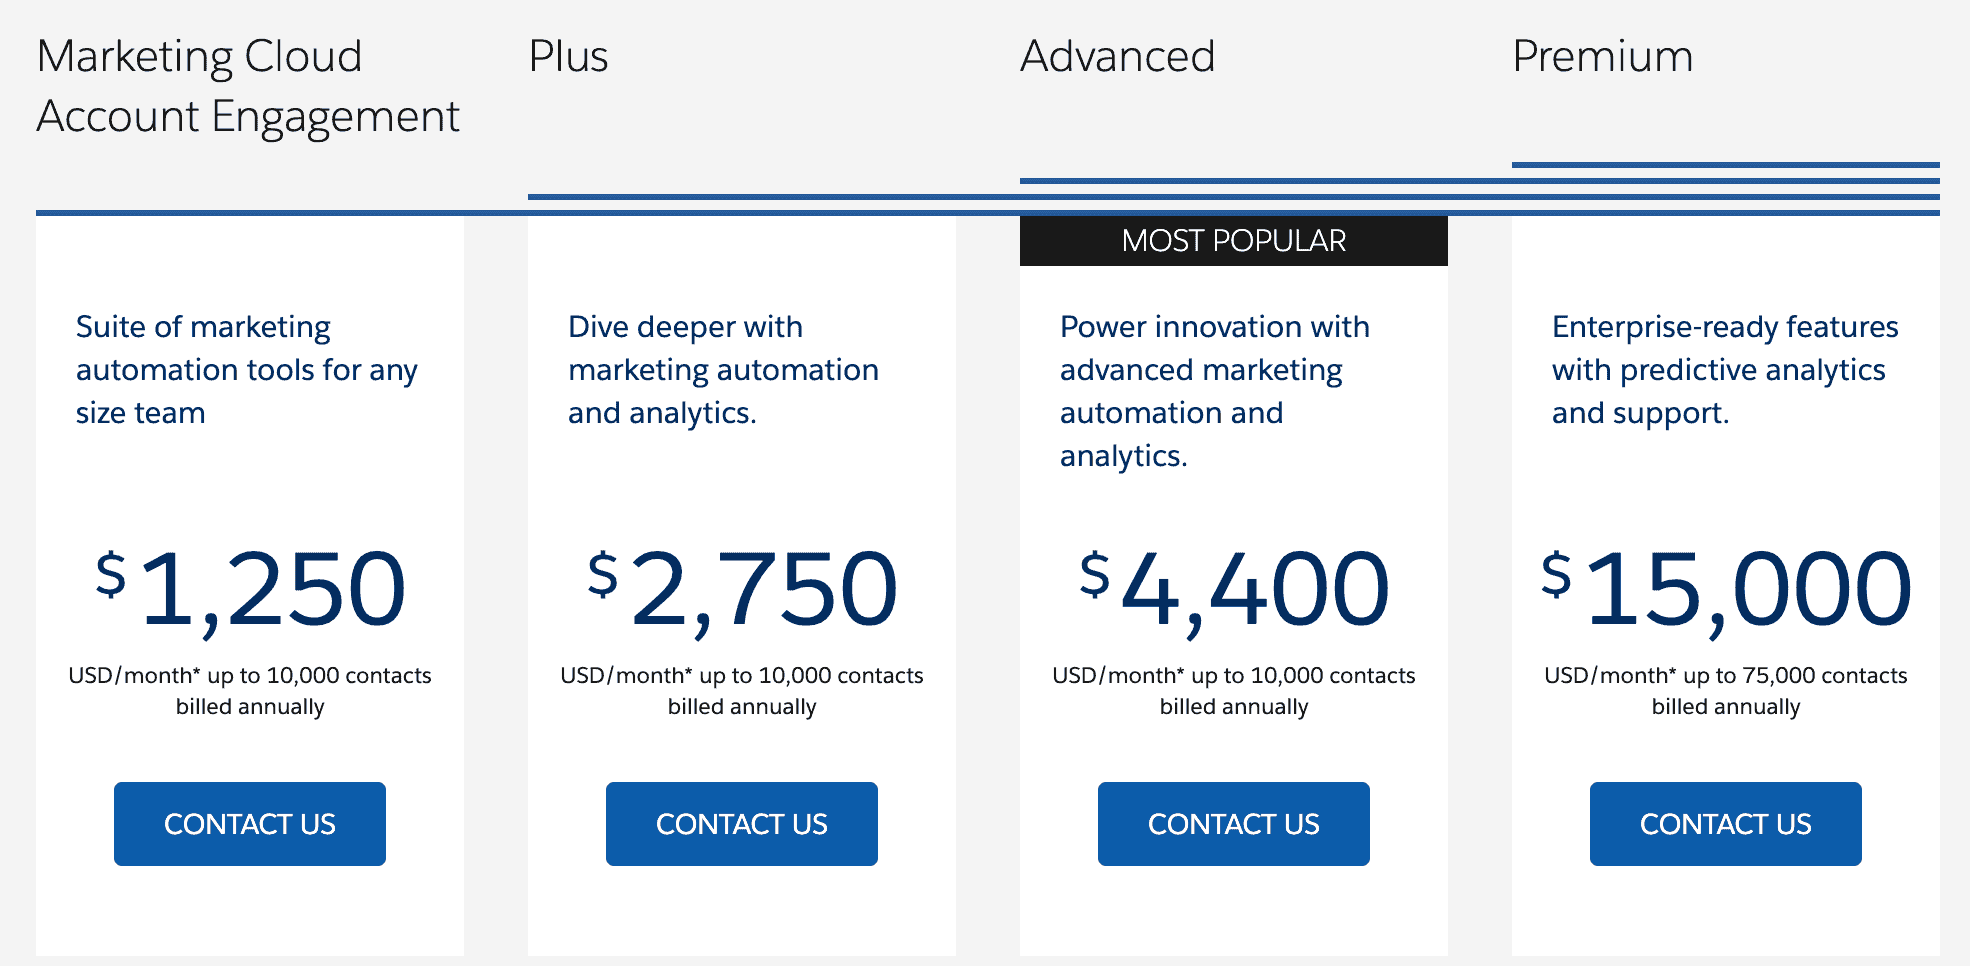Select the Plus plan heading
The height and width of the screenshot is (966, 1970).
point(568,57)
